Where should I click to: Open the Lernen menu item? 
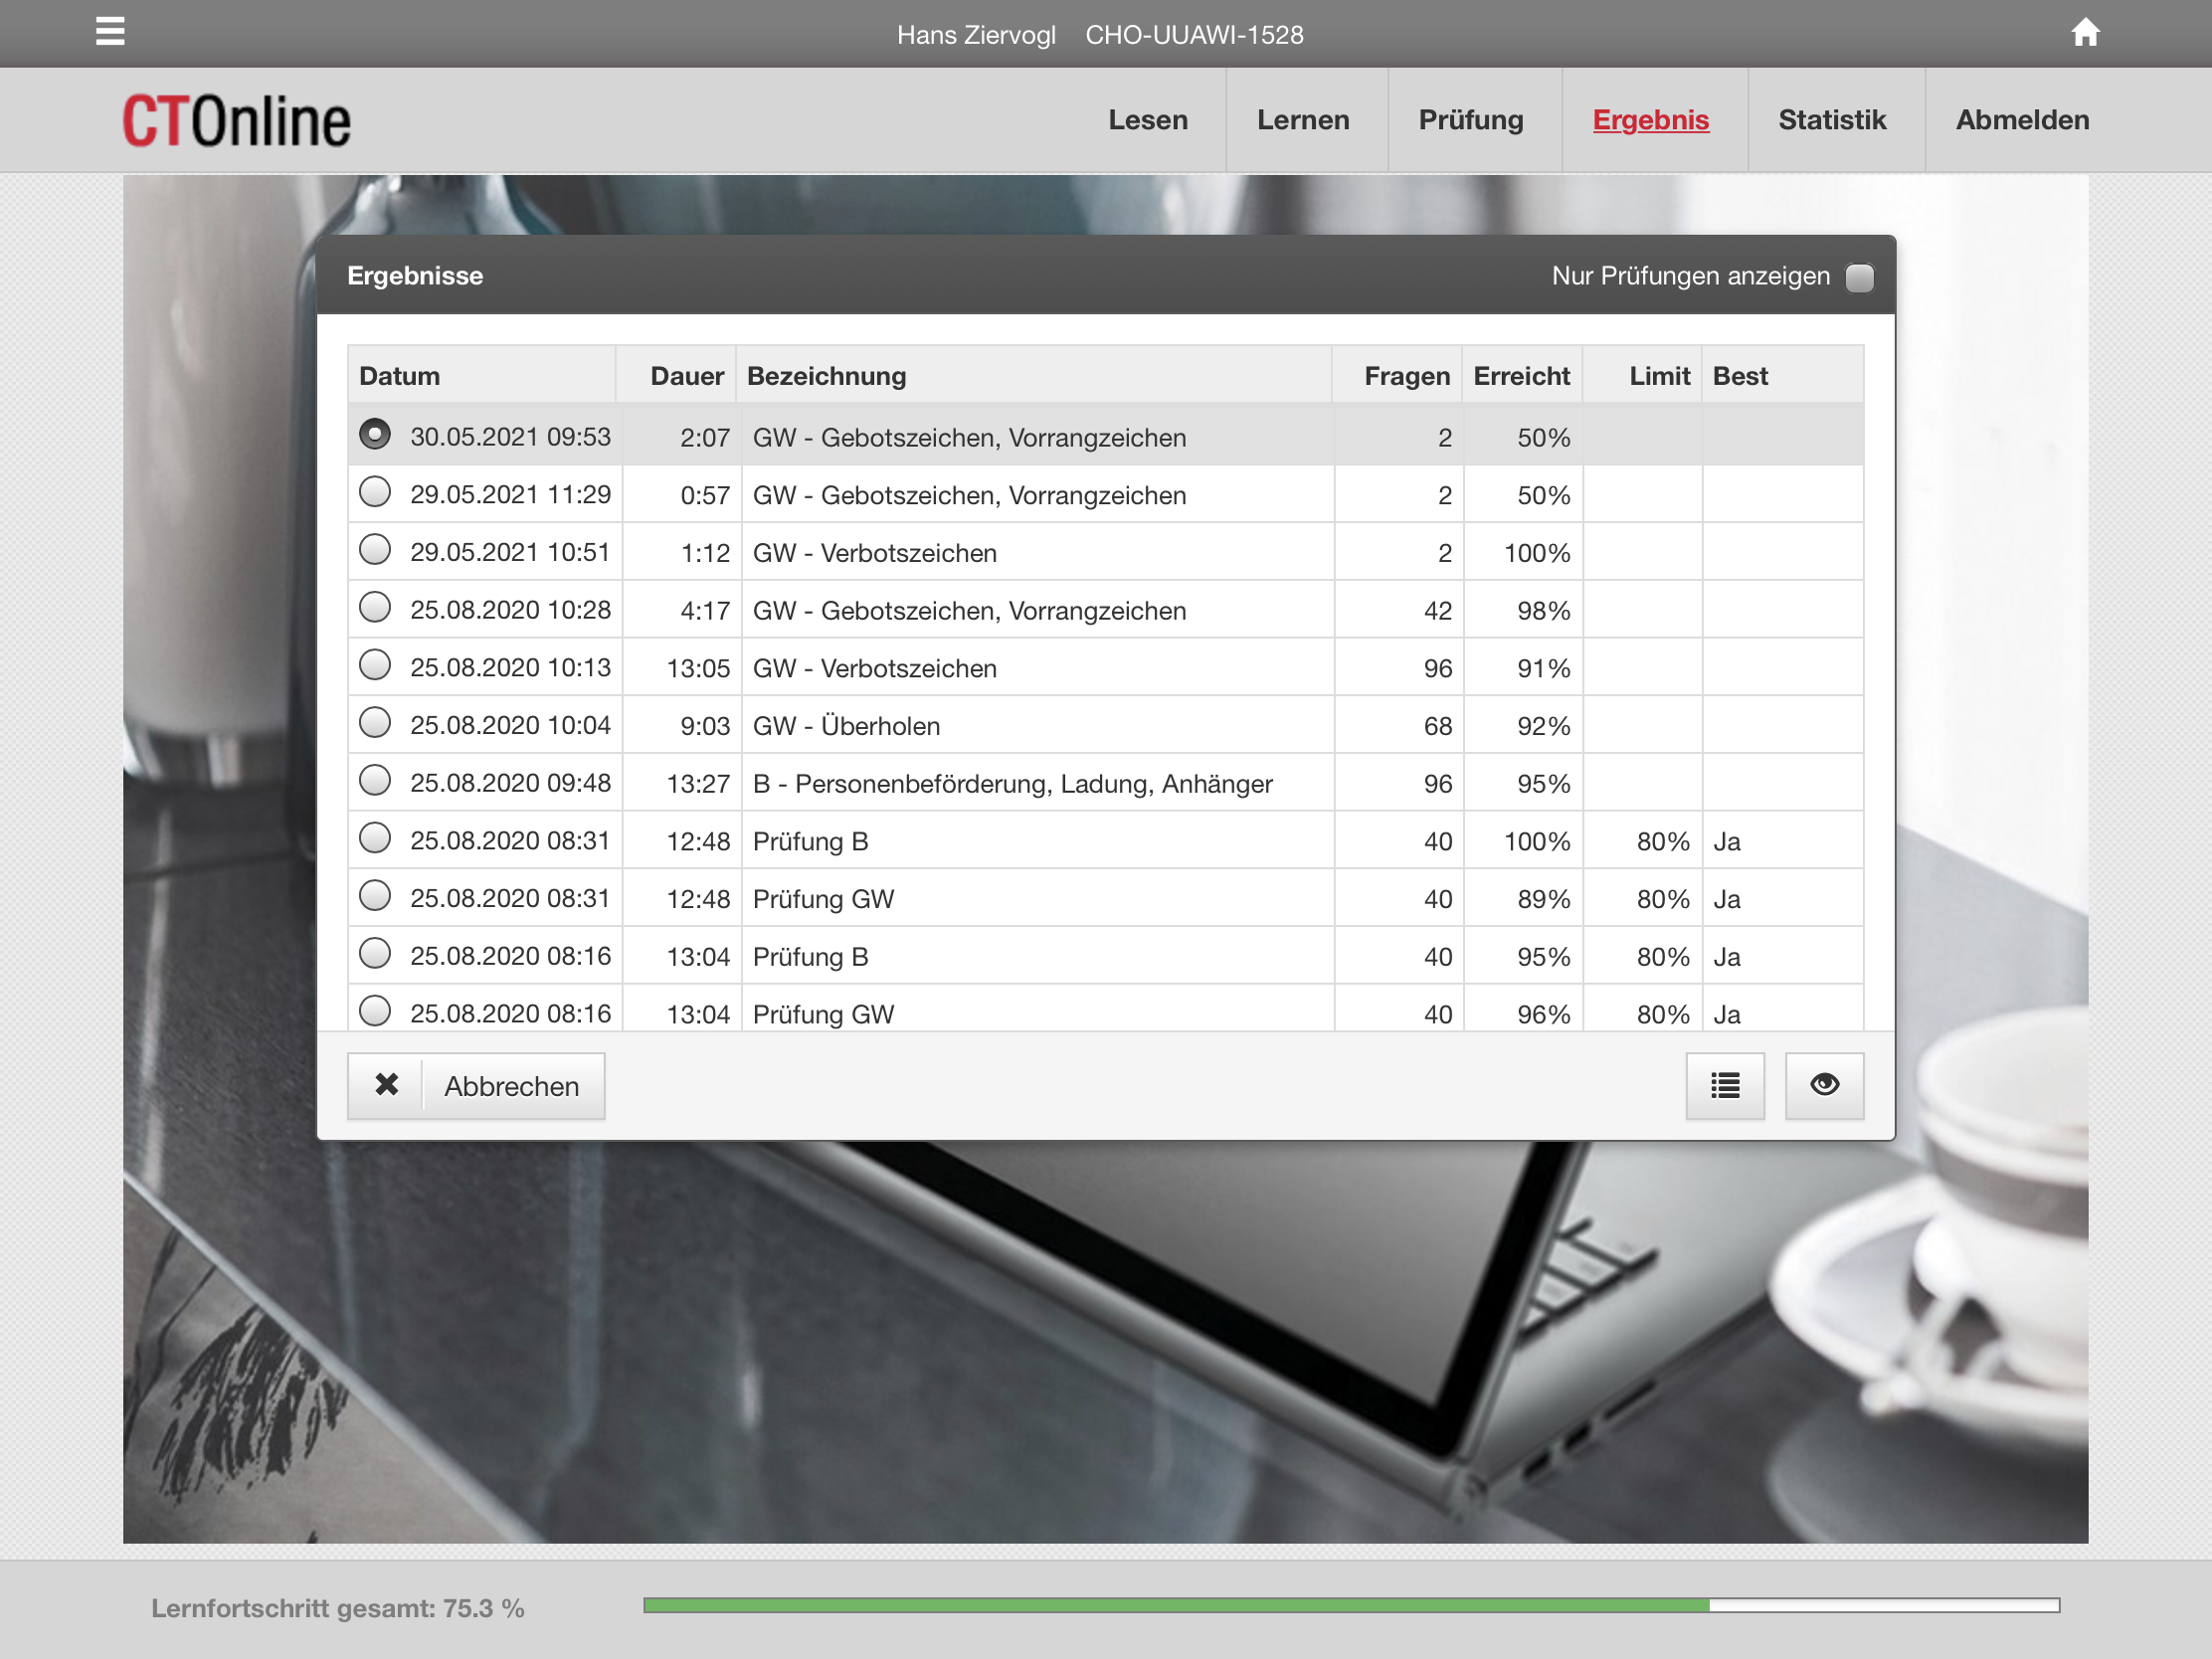[1302, 120]
